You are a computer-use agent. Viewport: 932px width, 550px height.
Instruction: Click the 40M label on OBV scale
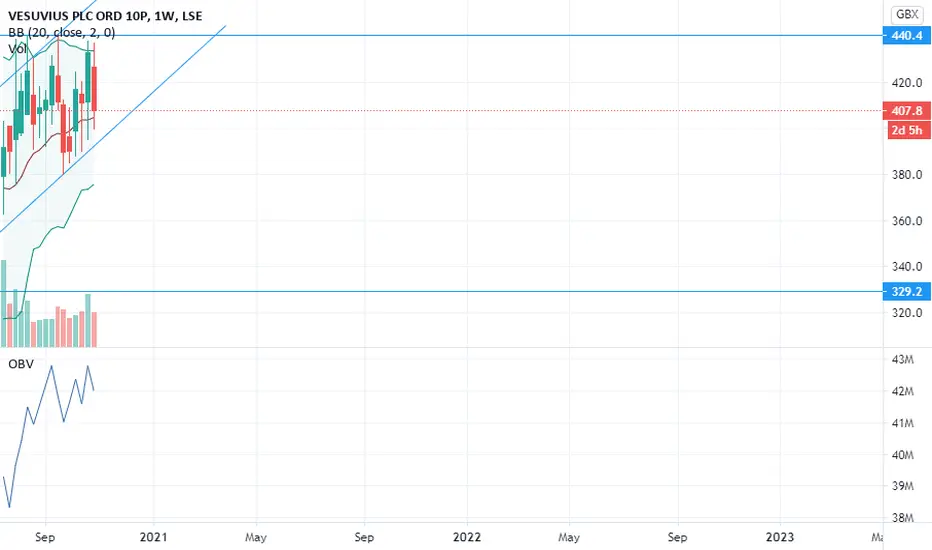902,455
